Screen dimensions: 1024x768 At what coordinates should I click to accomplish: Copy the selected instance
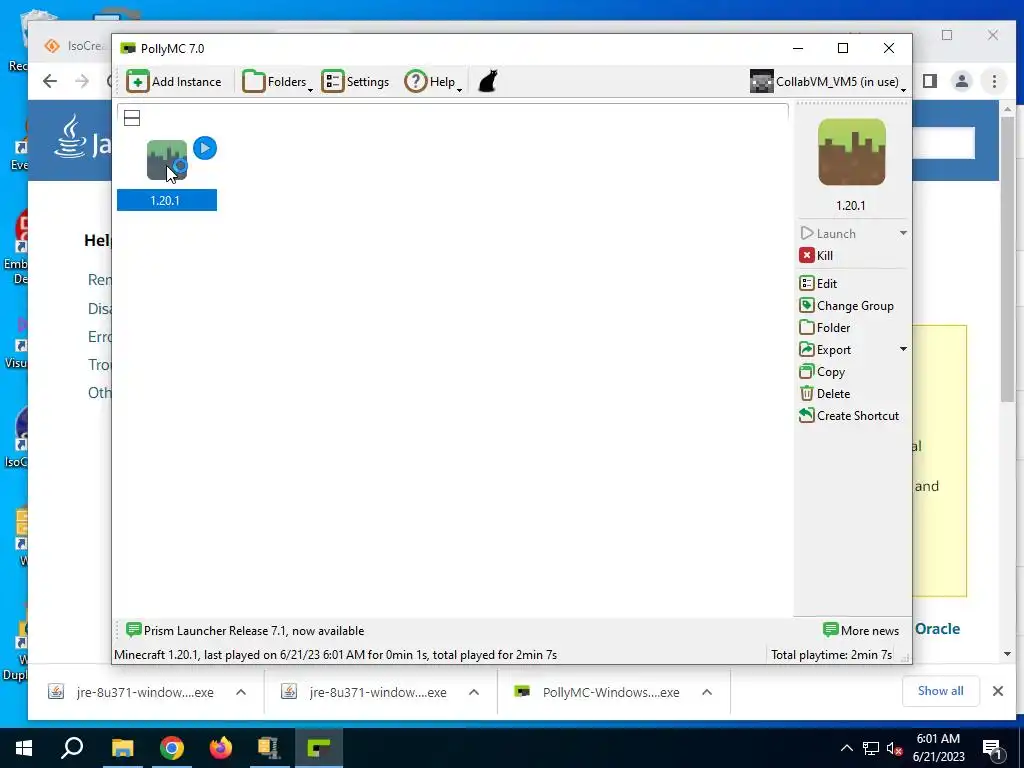(x=822, y=372)
